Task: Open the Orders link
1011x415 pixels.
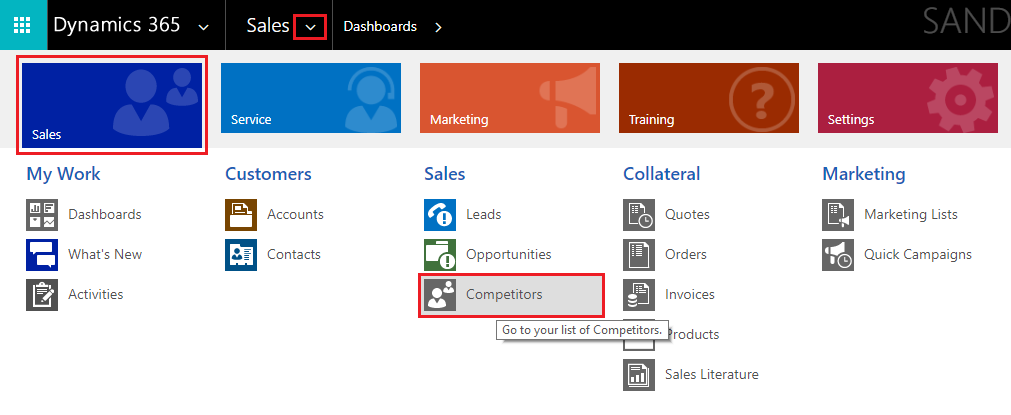Action: click(x=685, y=255)
